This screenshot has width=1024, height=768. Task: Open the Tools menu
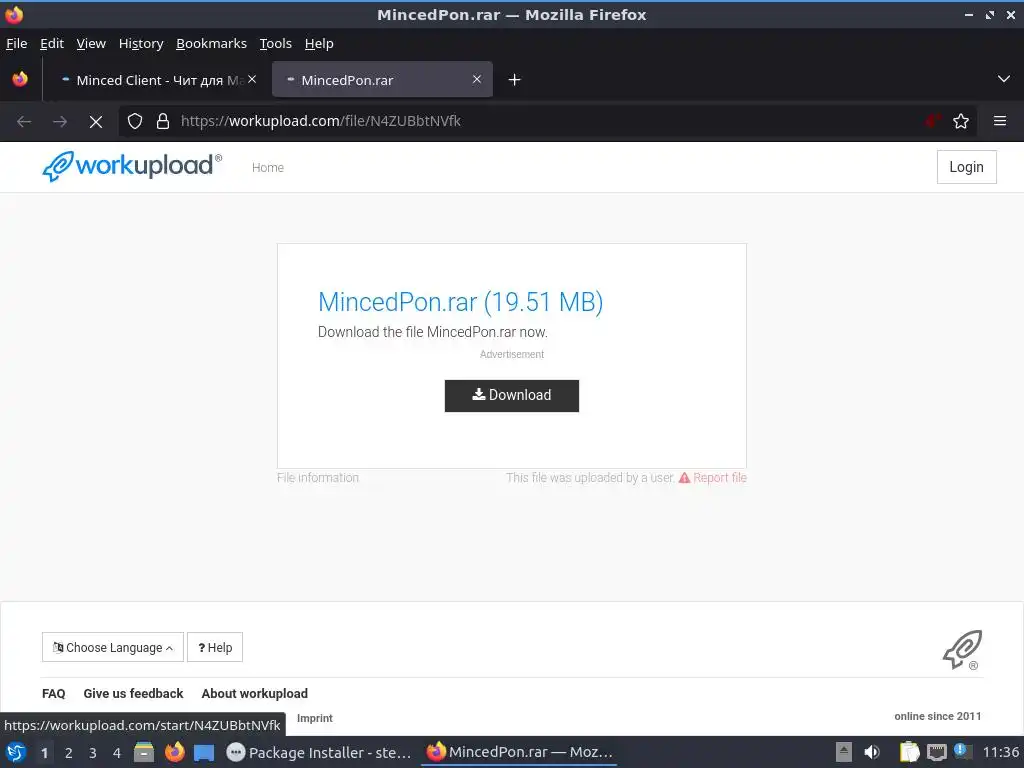(x=276, y=43)
